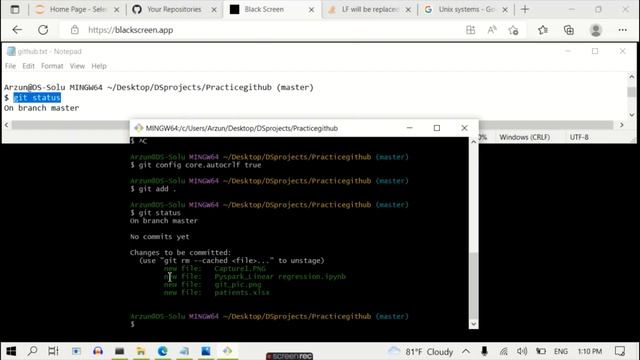Close the Your Repositories tab
Viewport: 640px width, 360px height.
[x=214, y=9]
